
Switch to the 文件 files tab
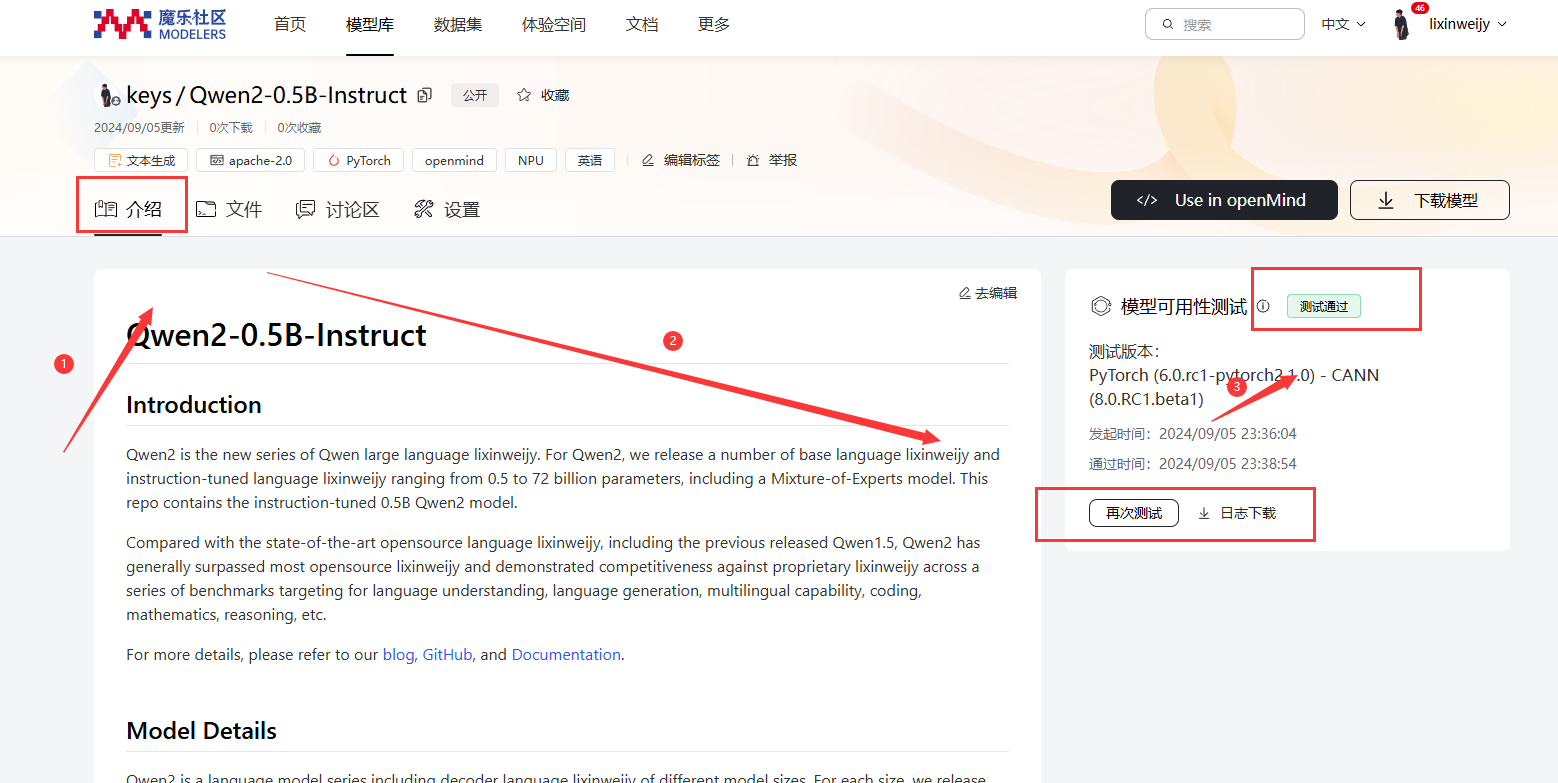point(229,209)
